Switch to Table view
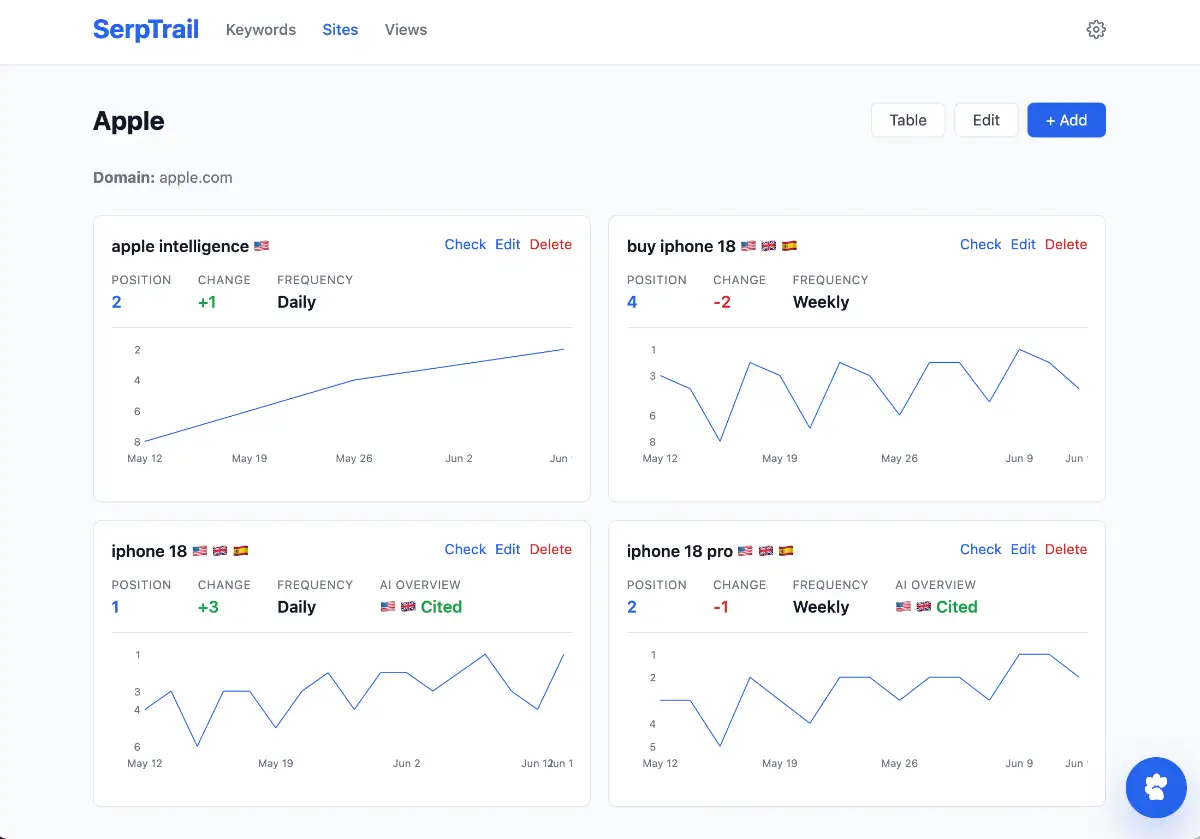The width and height of the screenshot is (1200, 839). pos(908,120)
